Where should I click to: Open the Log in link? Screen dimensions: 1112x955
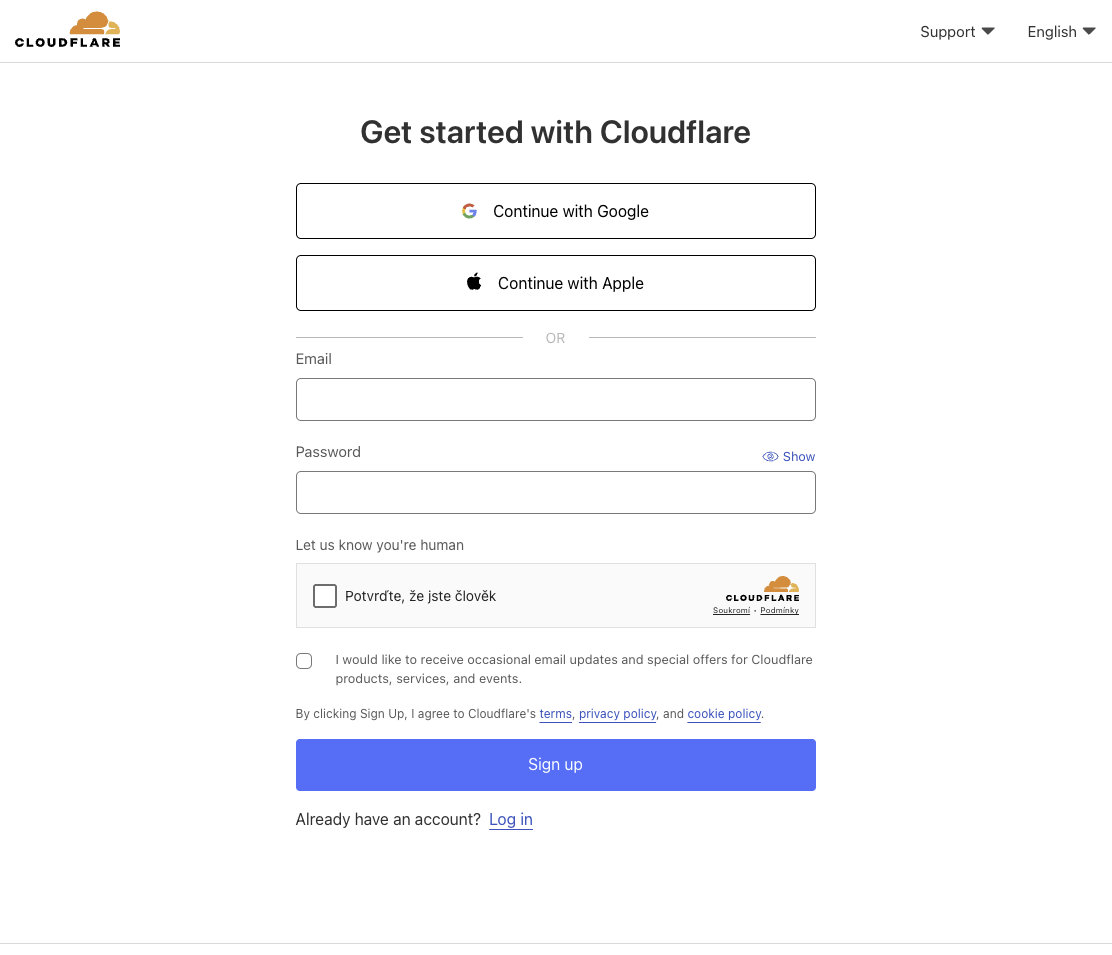pos(510,820)
